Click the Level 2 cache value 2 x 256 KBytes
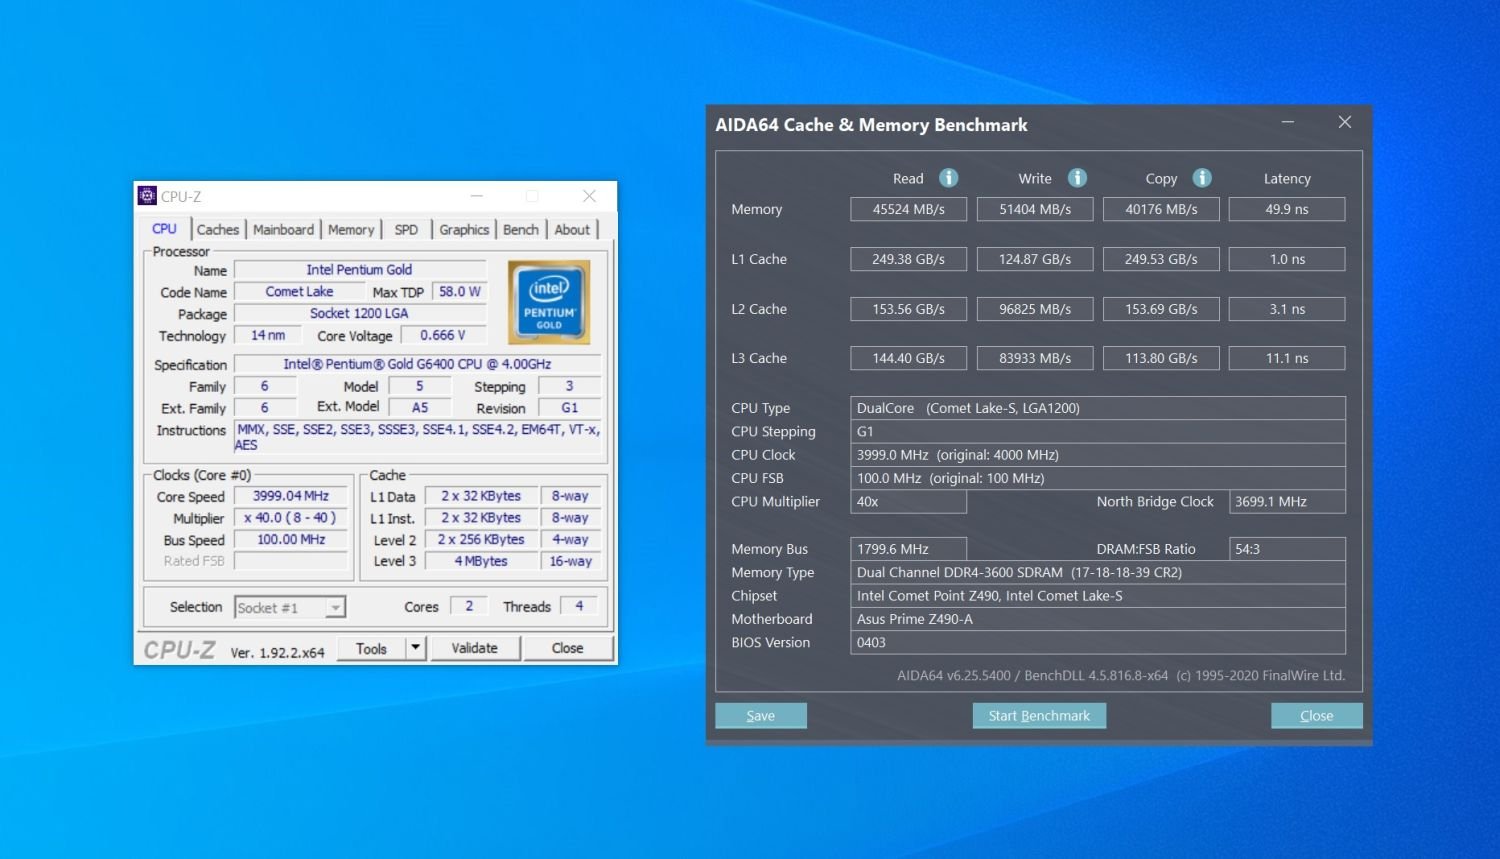Screen dimensions: 1500x859 [x=481, y=540]
